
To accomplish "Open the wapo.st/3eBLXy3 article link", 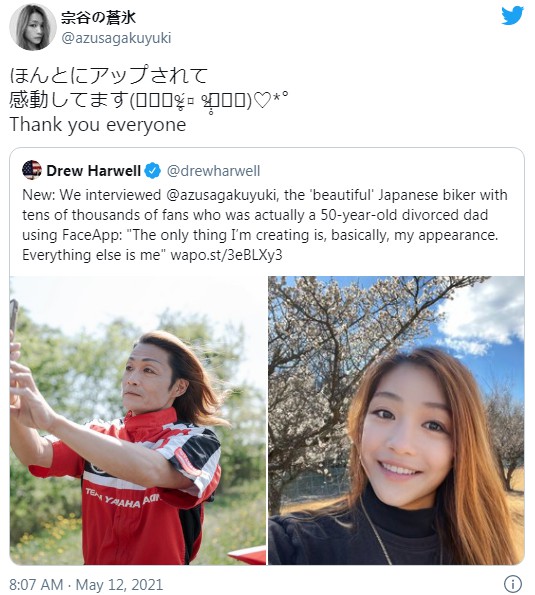I will coord(227,255).
